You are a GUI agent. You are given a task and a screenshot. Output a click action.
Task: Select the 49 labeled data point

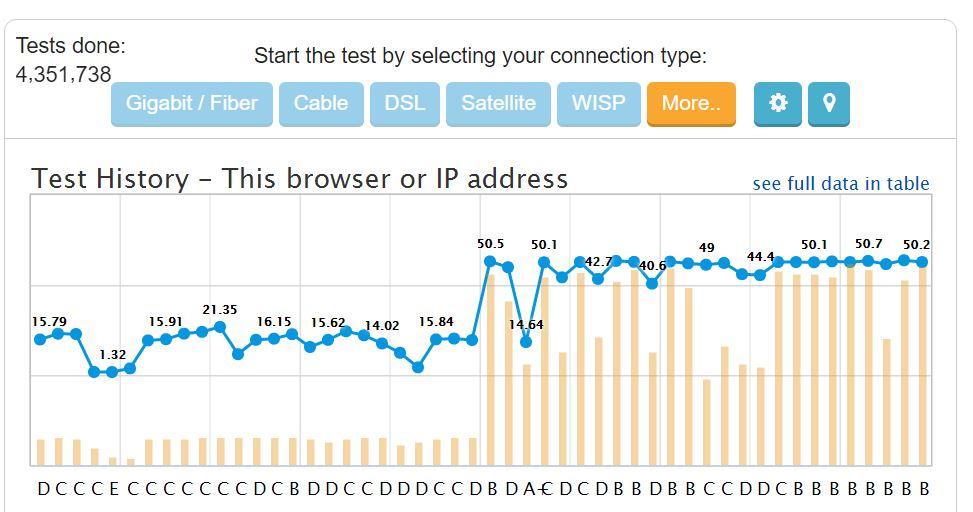[x=706, y=264]
